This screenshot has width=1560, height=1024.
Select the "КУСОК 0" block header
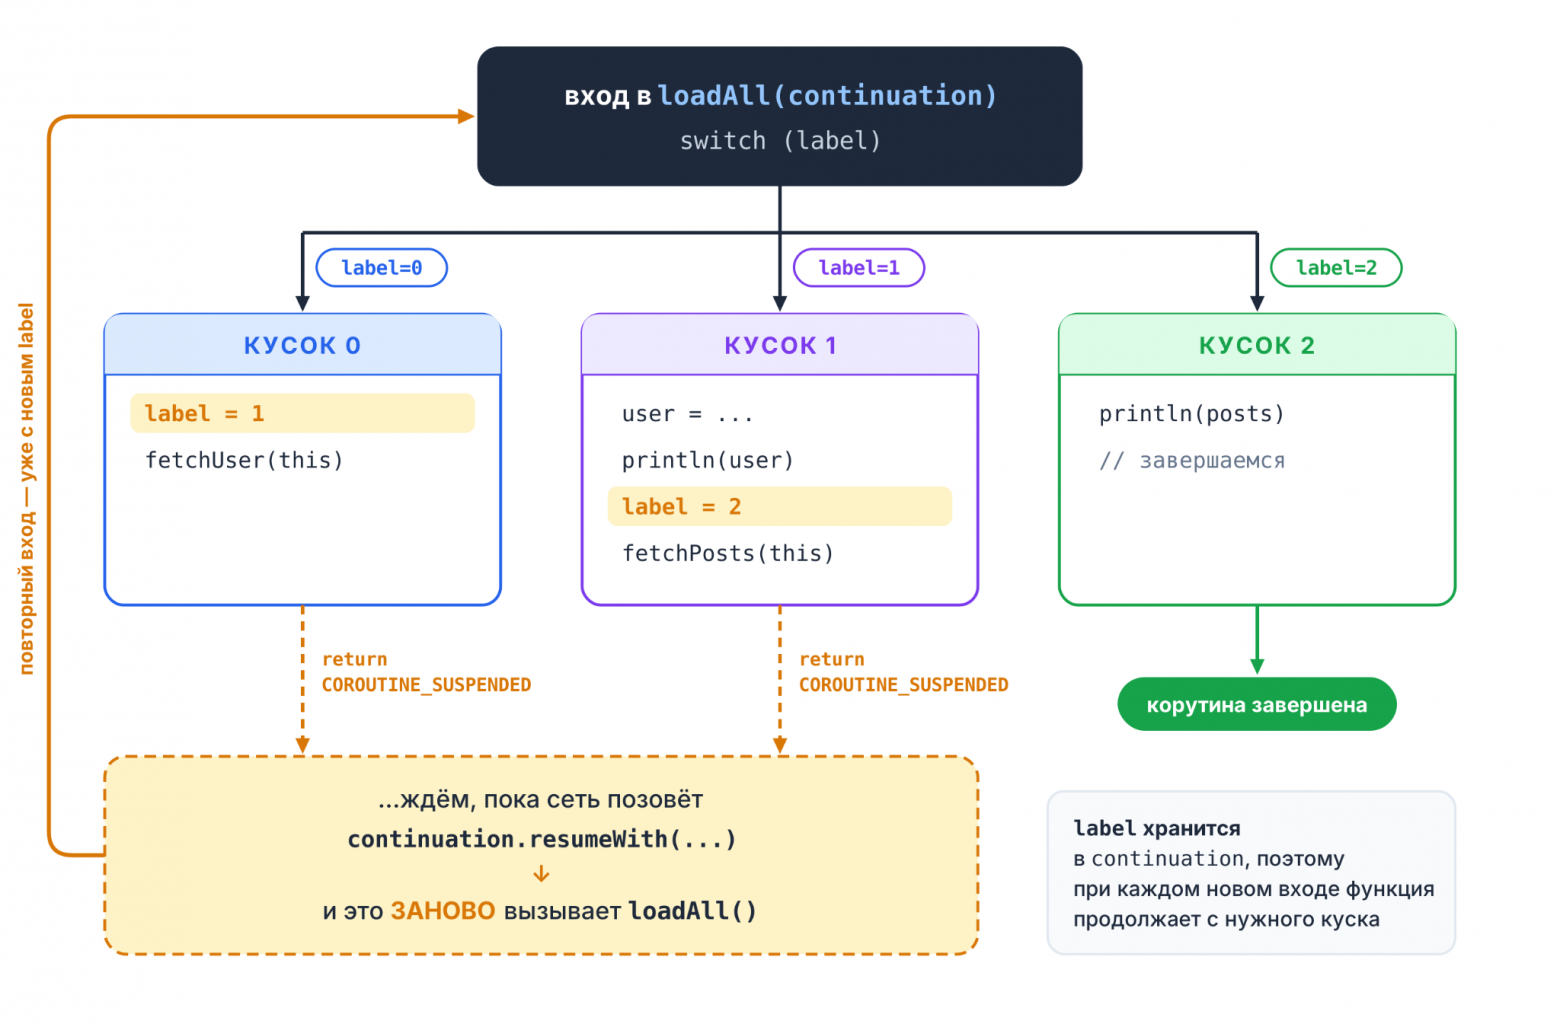pyautogui.click(x=302, y=345)
